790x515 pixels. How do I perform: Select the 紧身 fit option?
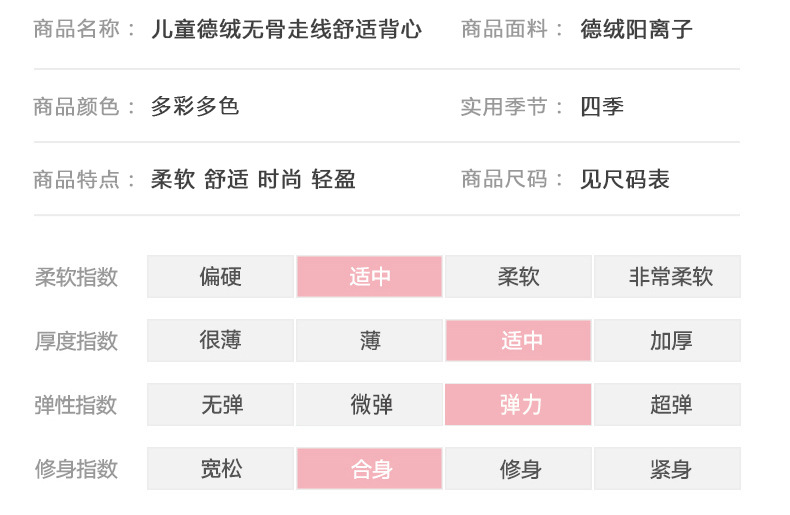pos(667,469)
